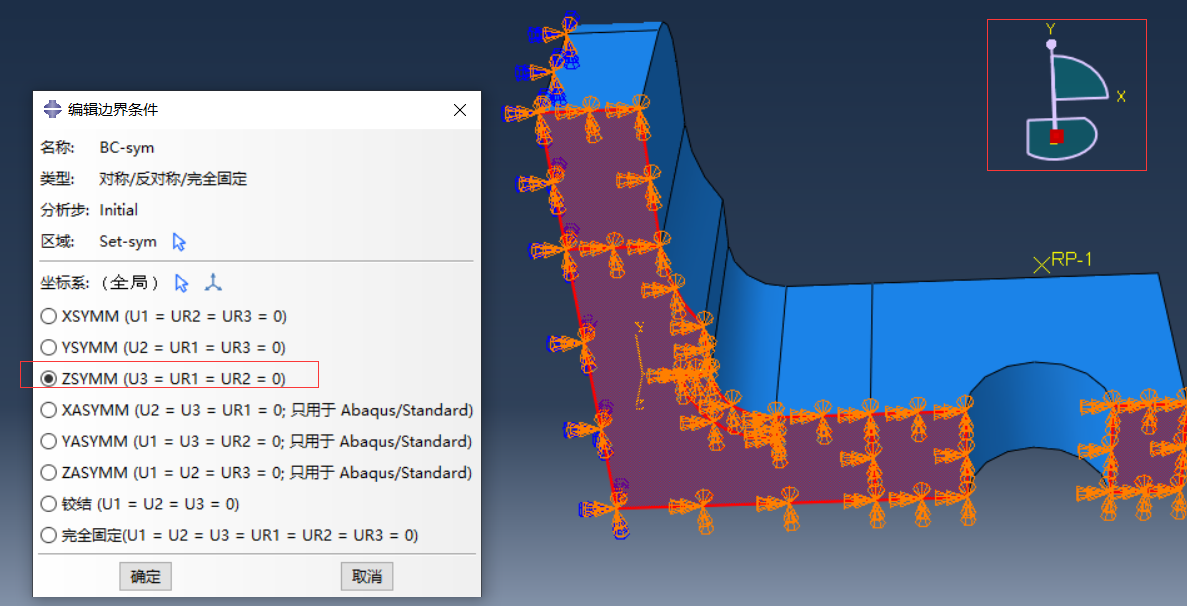Screen dimensions: 1187x606
Task: Select the 铰结 (U1 = U2 = U3 = 0) option
Action: click(48, 504)
